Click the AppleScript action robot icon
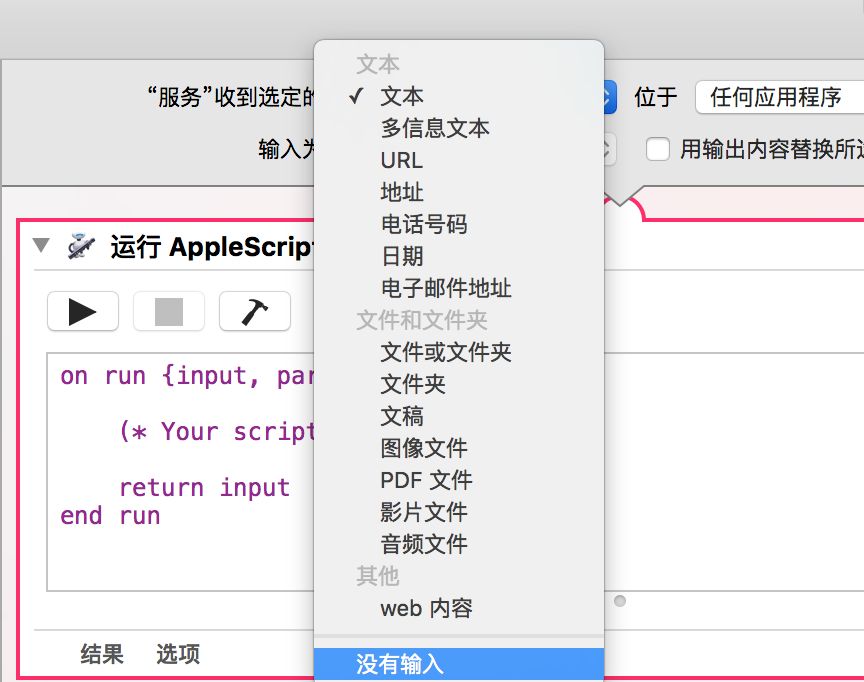864x682 pixels. tap(80, 246)
